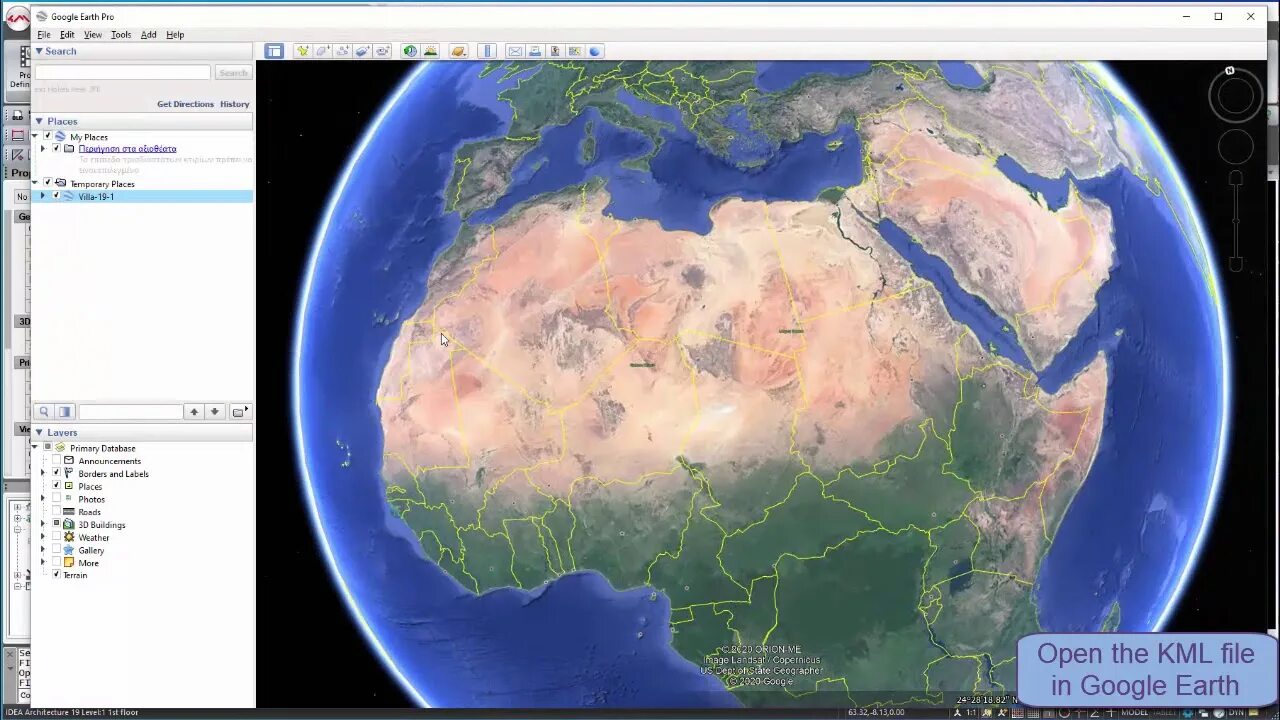Collapse the Search panel header triangle

39,51
